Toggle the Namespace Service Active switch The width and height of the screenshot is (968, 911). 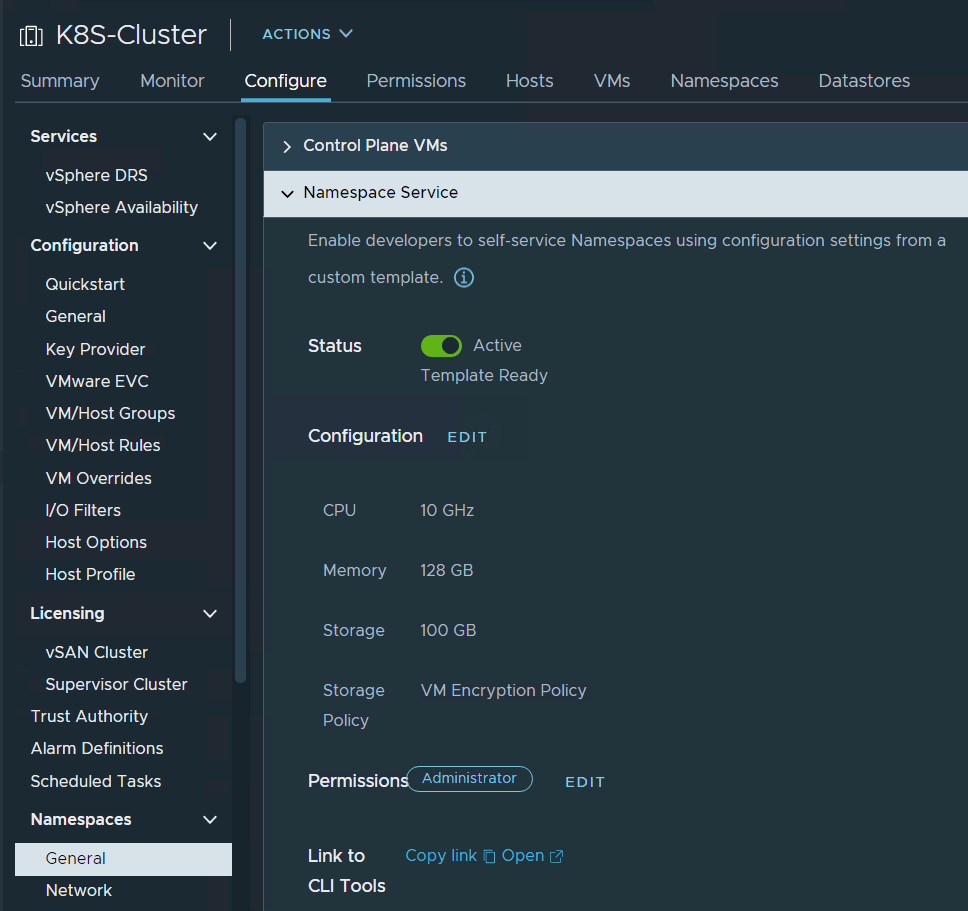pyautogui.click(x=441, y=346)
